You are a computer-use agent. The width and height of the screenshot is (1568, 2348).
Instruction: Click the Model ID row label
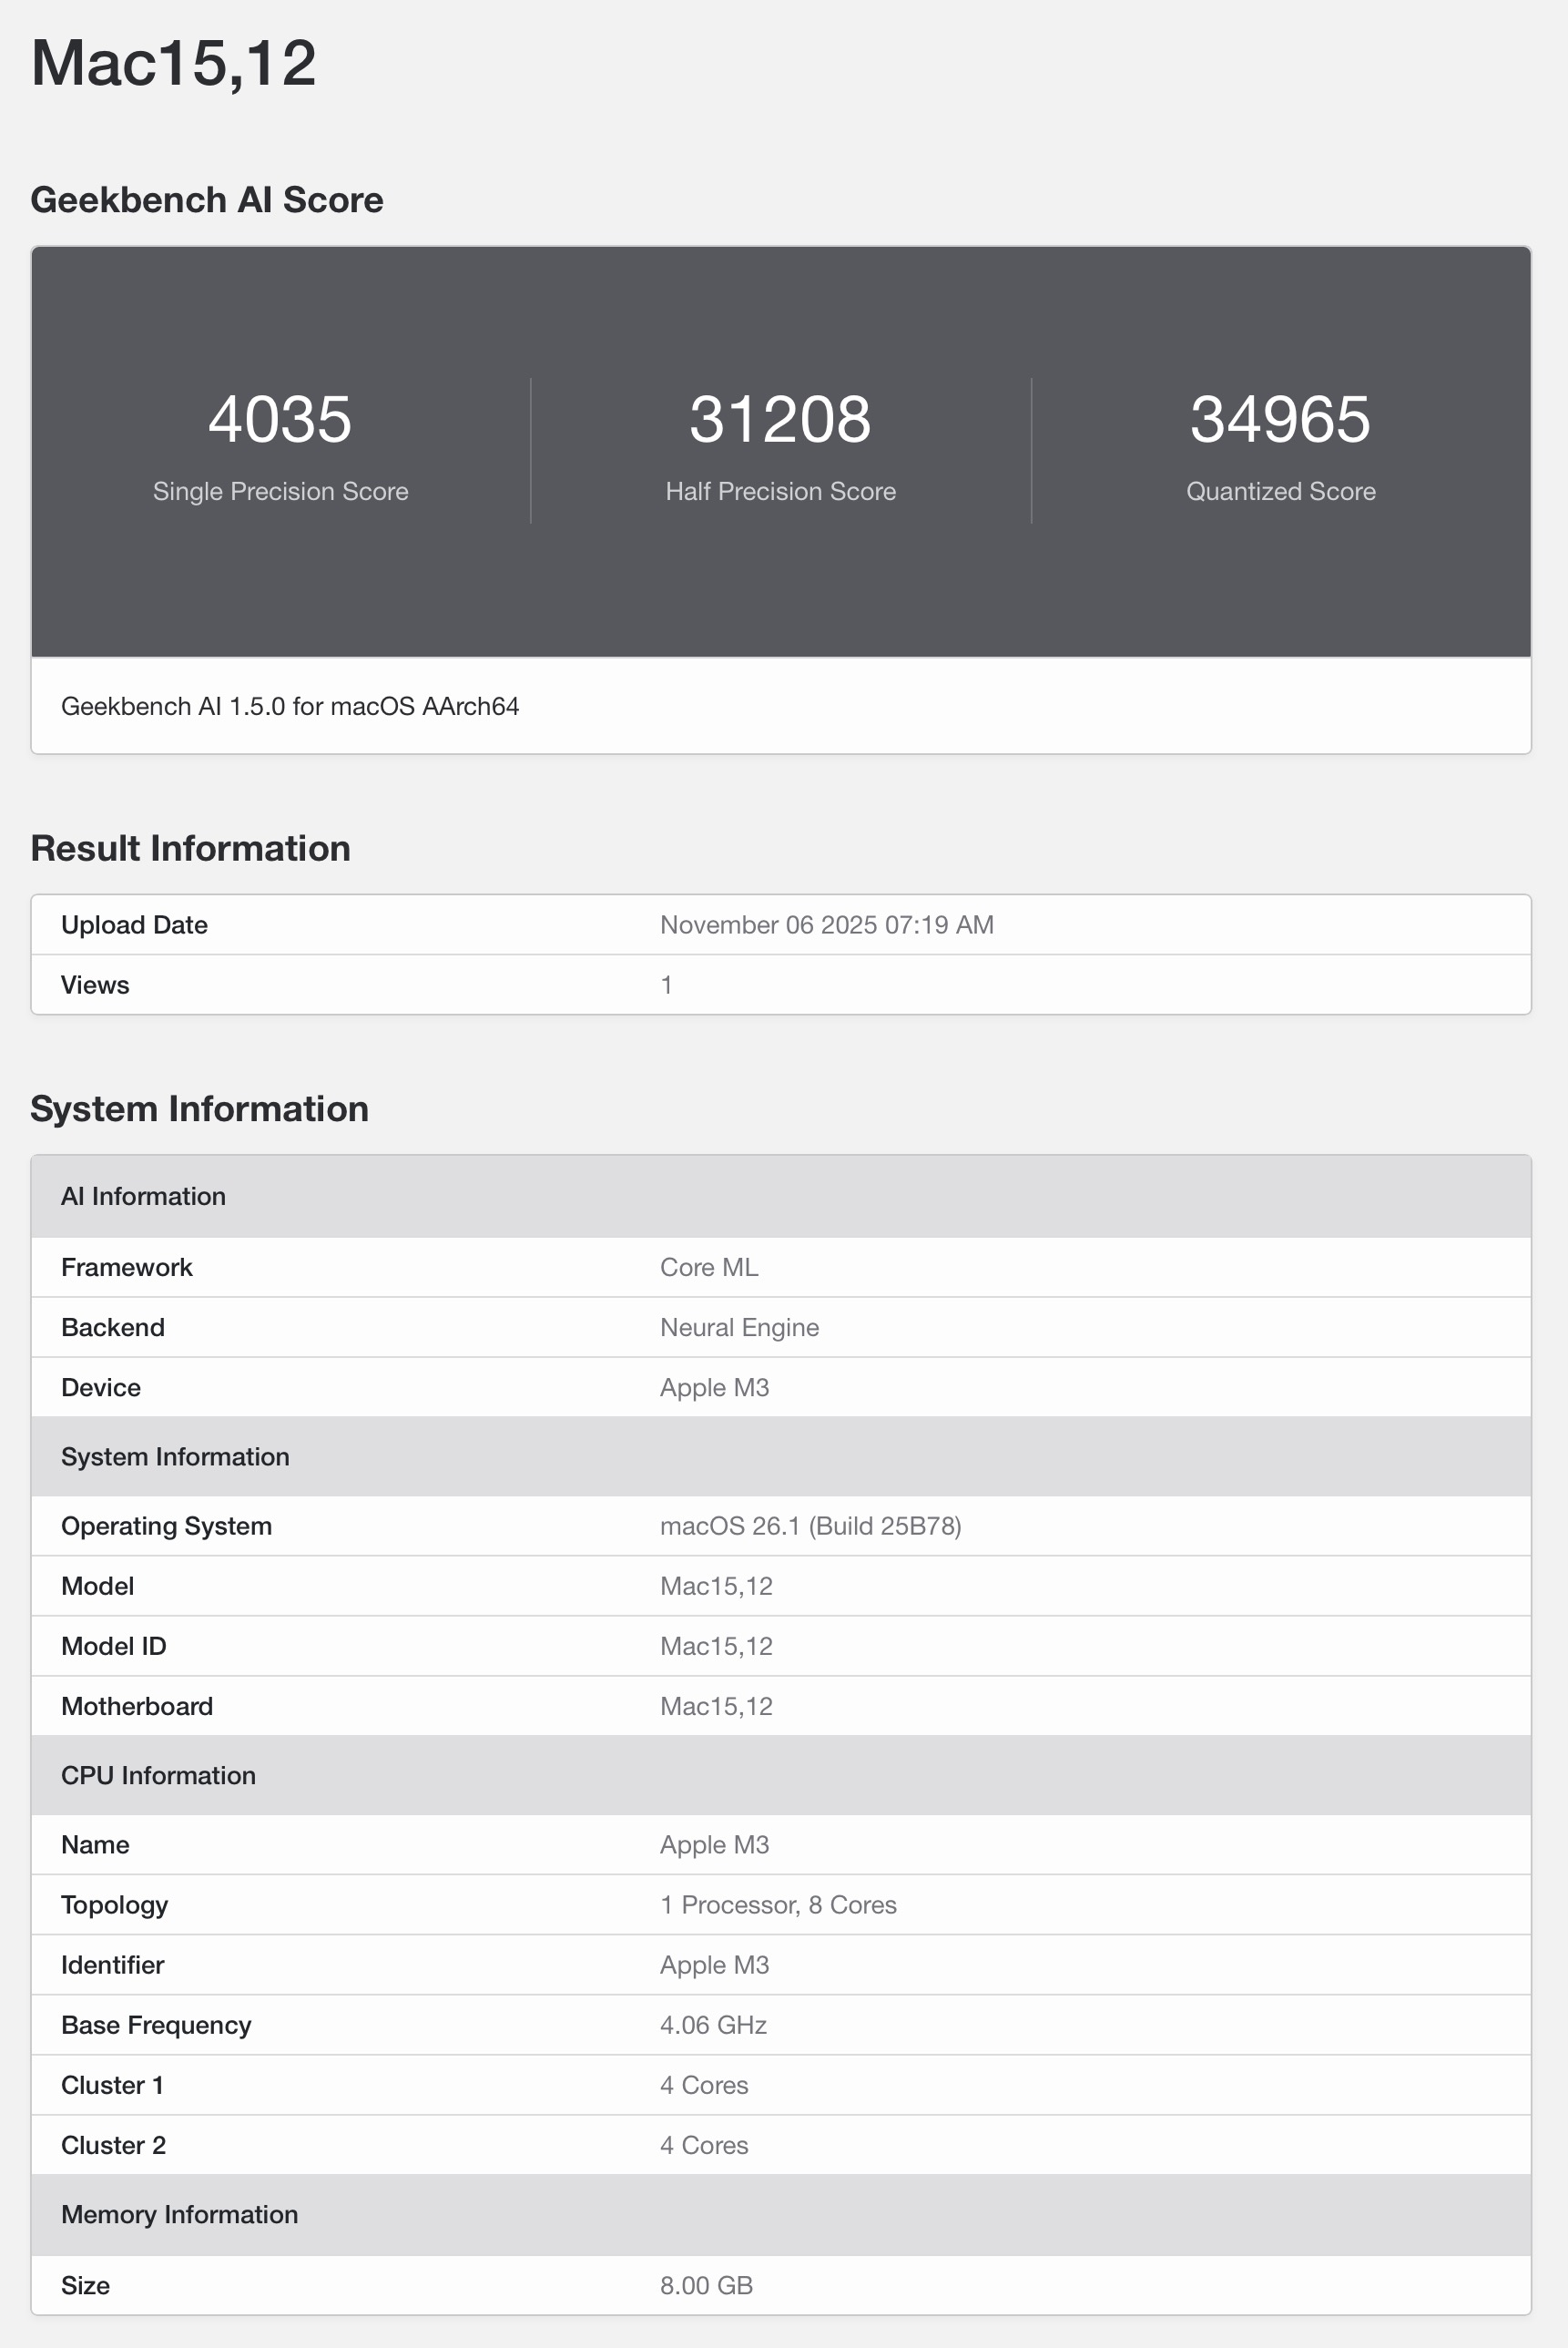(x=113, y=1646)
